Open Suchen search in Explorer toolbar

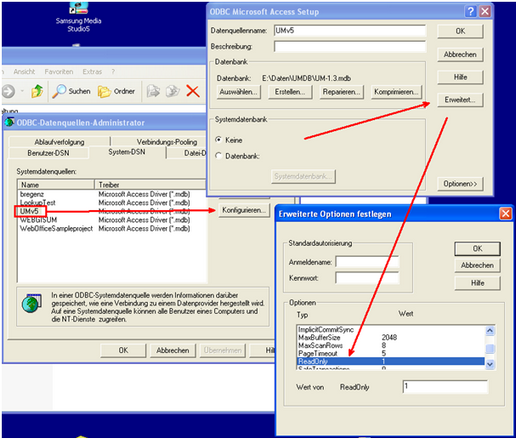click(71, 91)
